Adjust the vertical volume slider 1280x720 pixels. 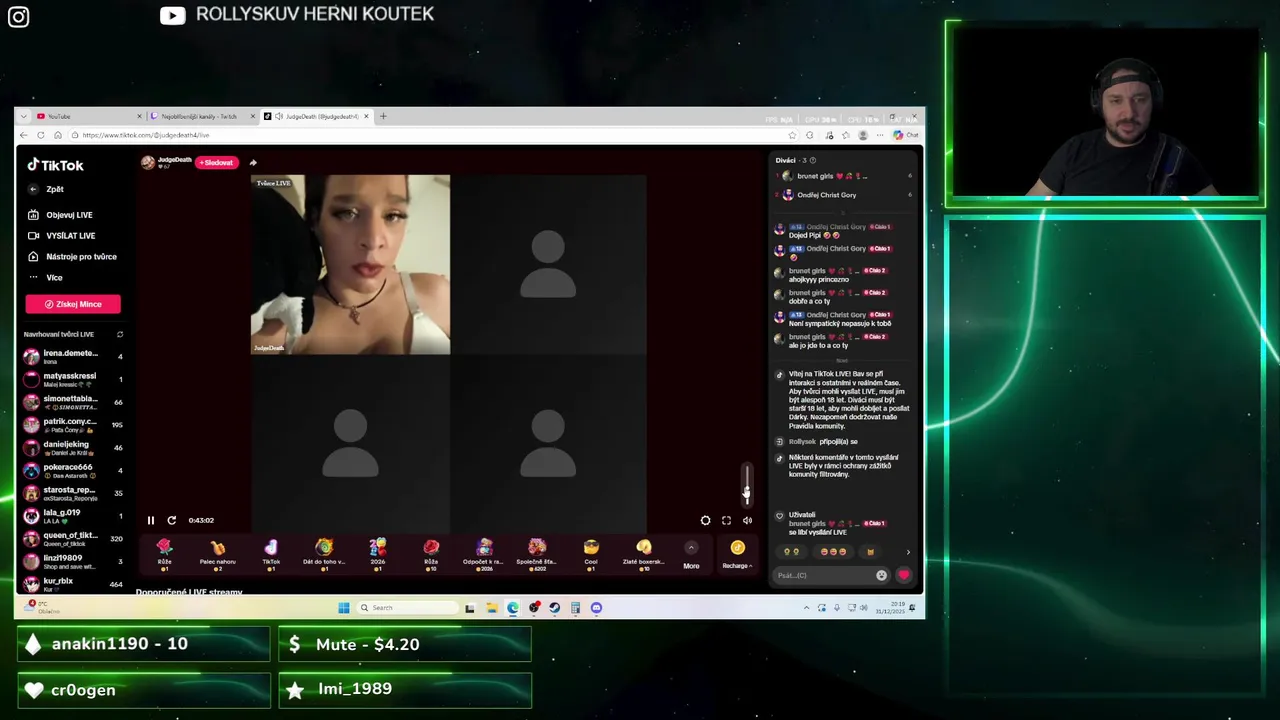pos(746,484)
